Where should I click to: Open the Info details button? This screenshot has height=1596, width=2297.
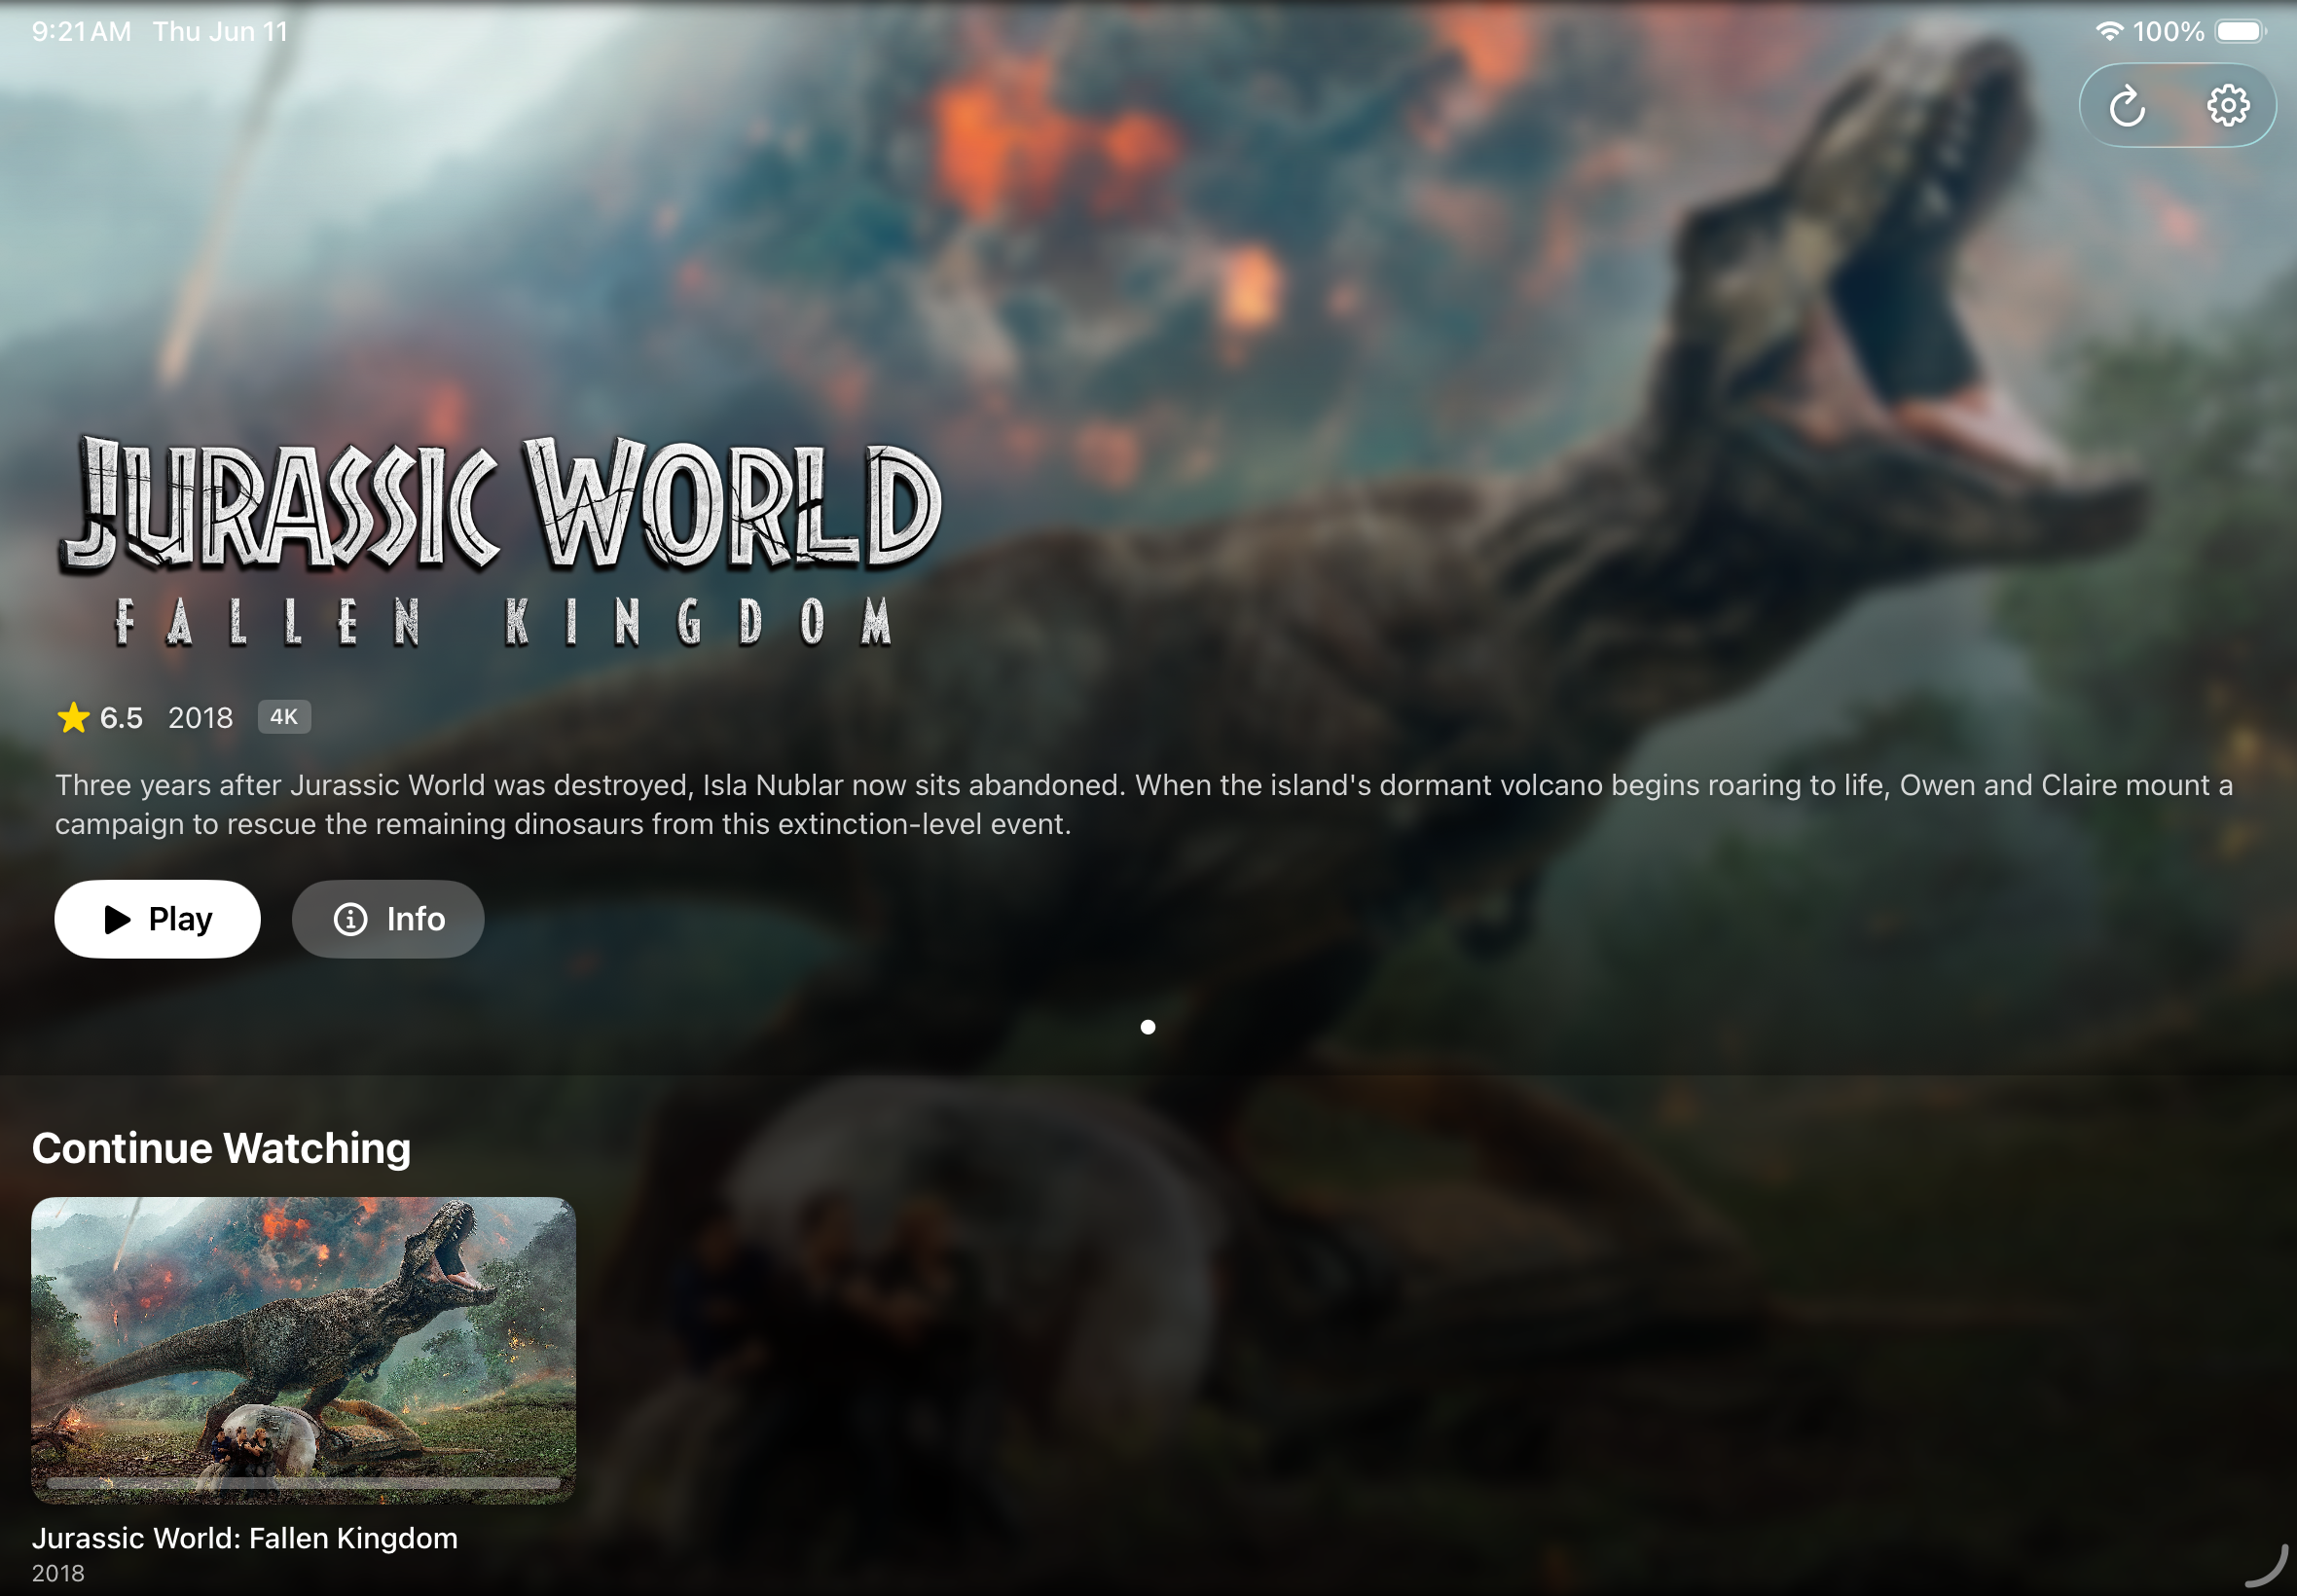[x=388, y=919]
